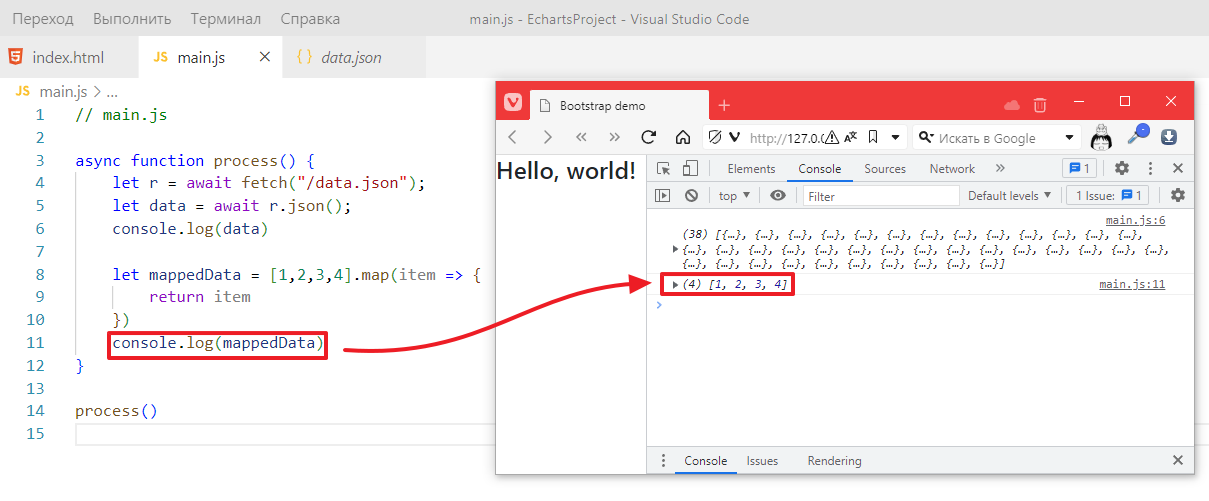This screenshot has height=501, width=1209.
Task: Clear the console with the clear icon
Action: point(690,196)
